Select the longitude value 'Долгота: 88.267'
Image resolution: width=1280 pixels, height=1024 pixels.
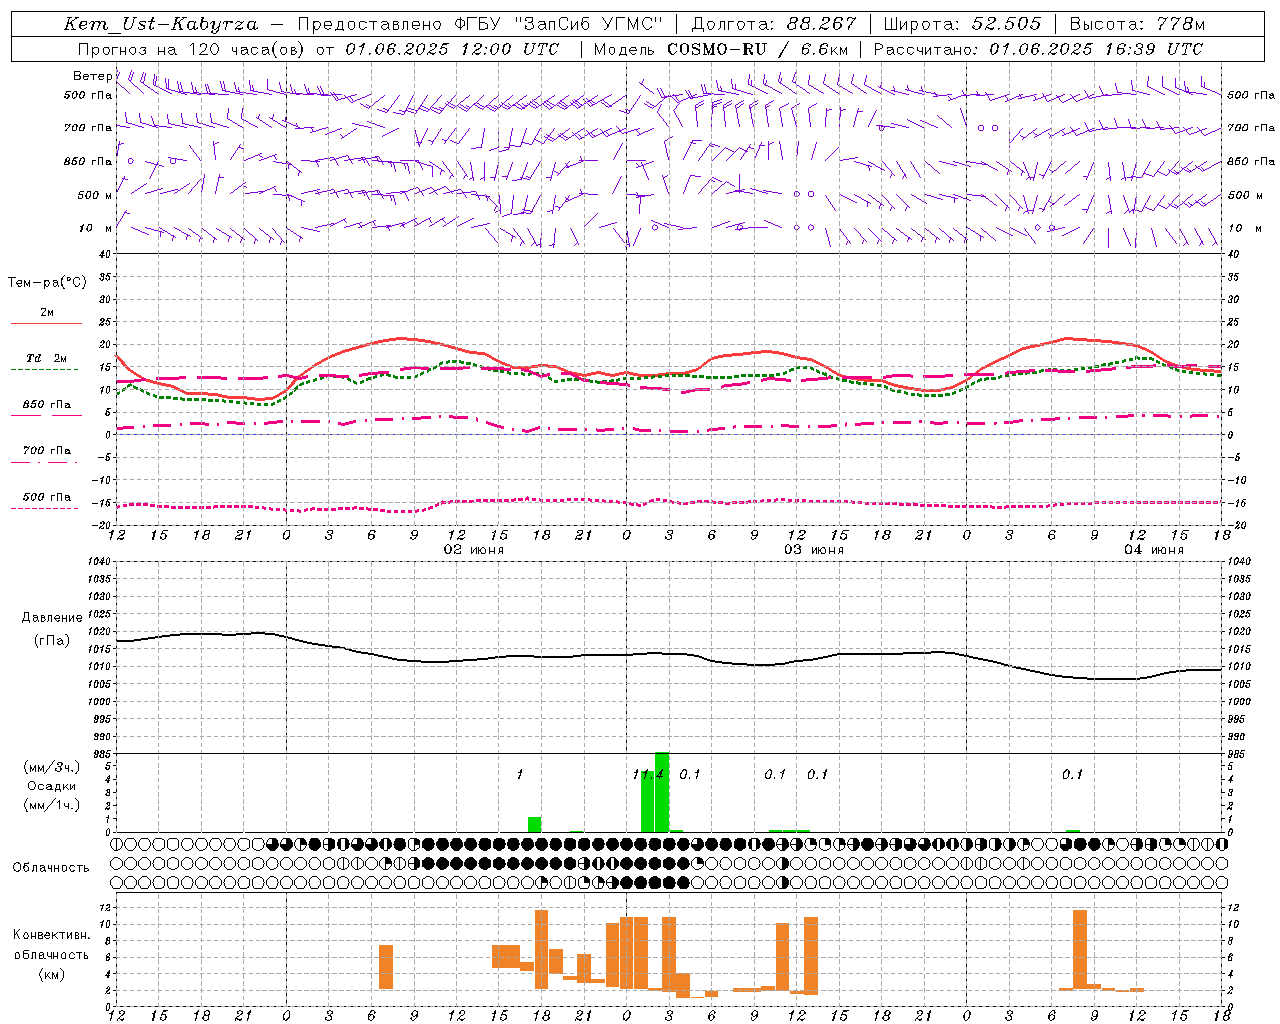[774, 24]
